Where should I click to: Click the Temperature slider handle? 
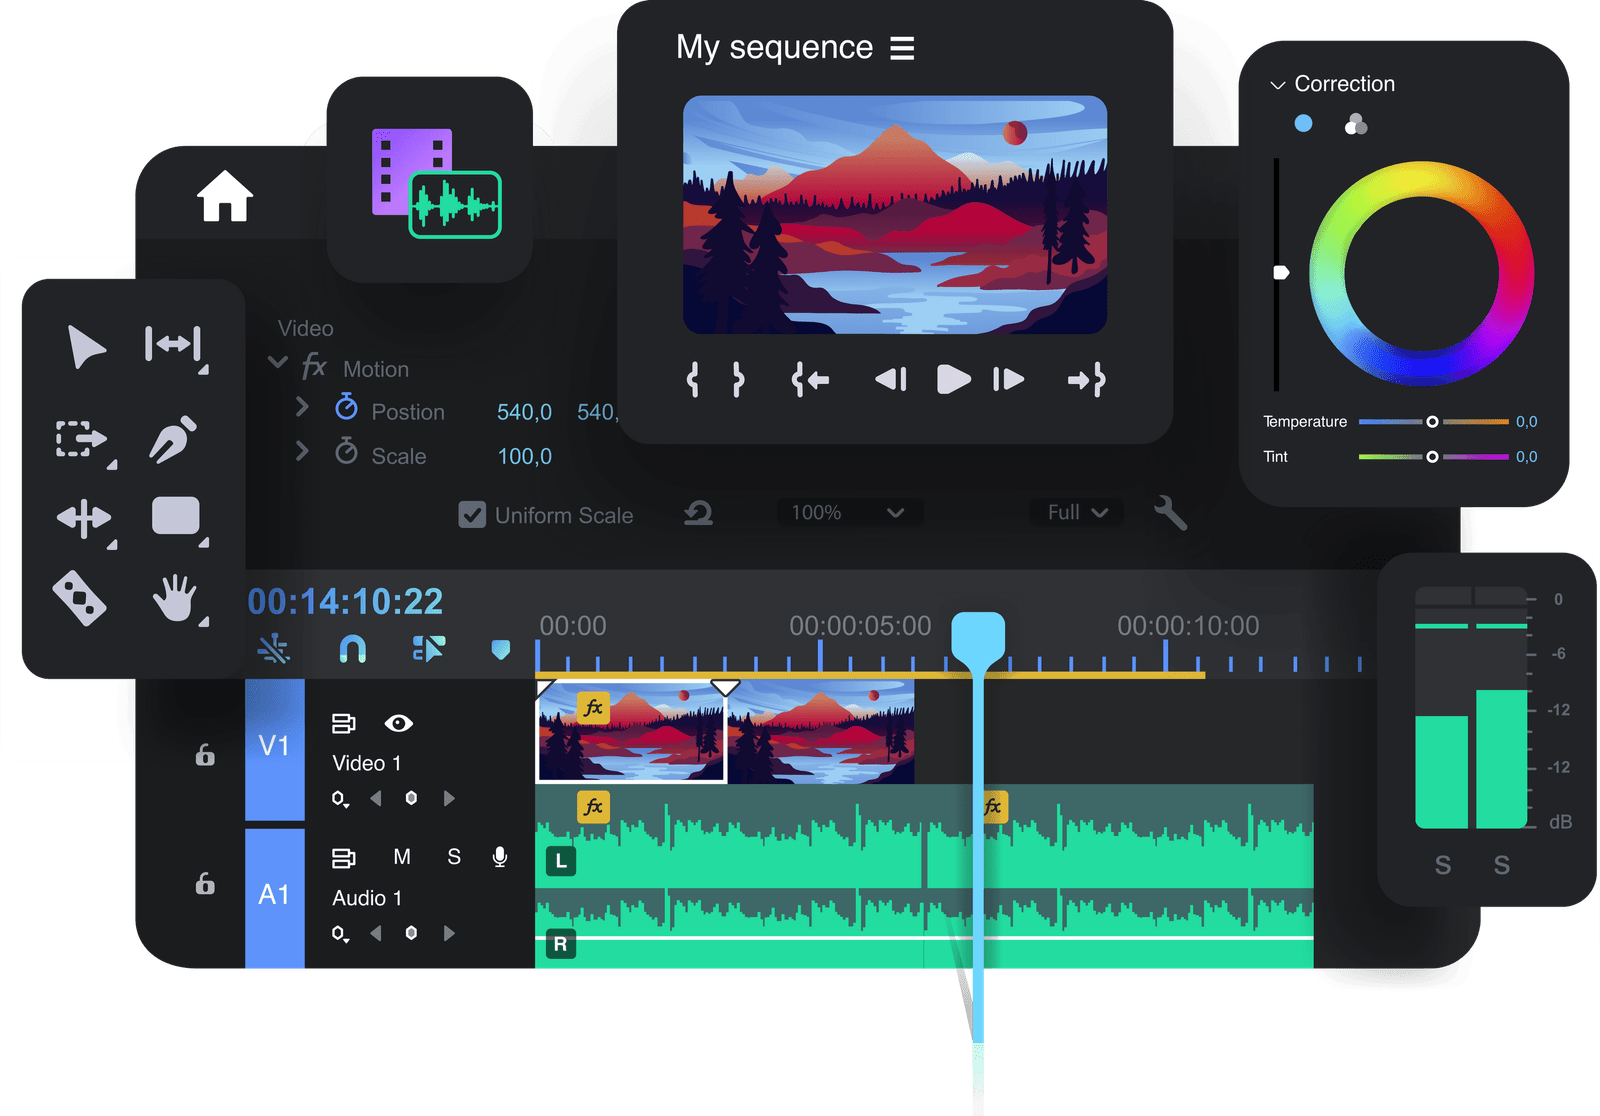(x=1432, y=422)
